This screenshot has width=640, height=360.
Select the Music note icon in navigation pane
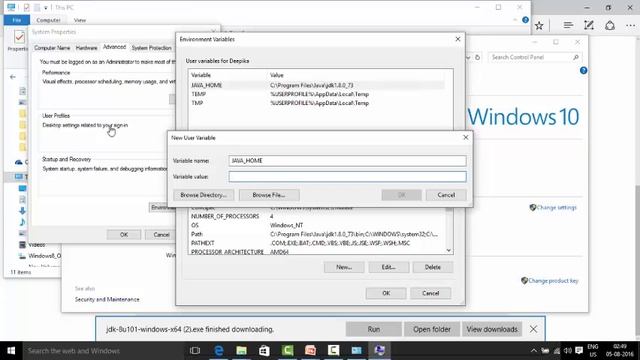pyautogui.click(x=22, y=222)
